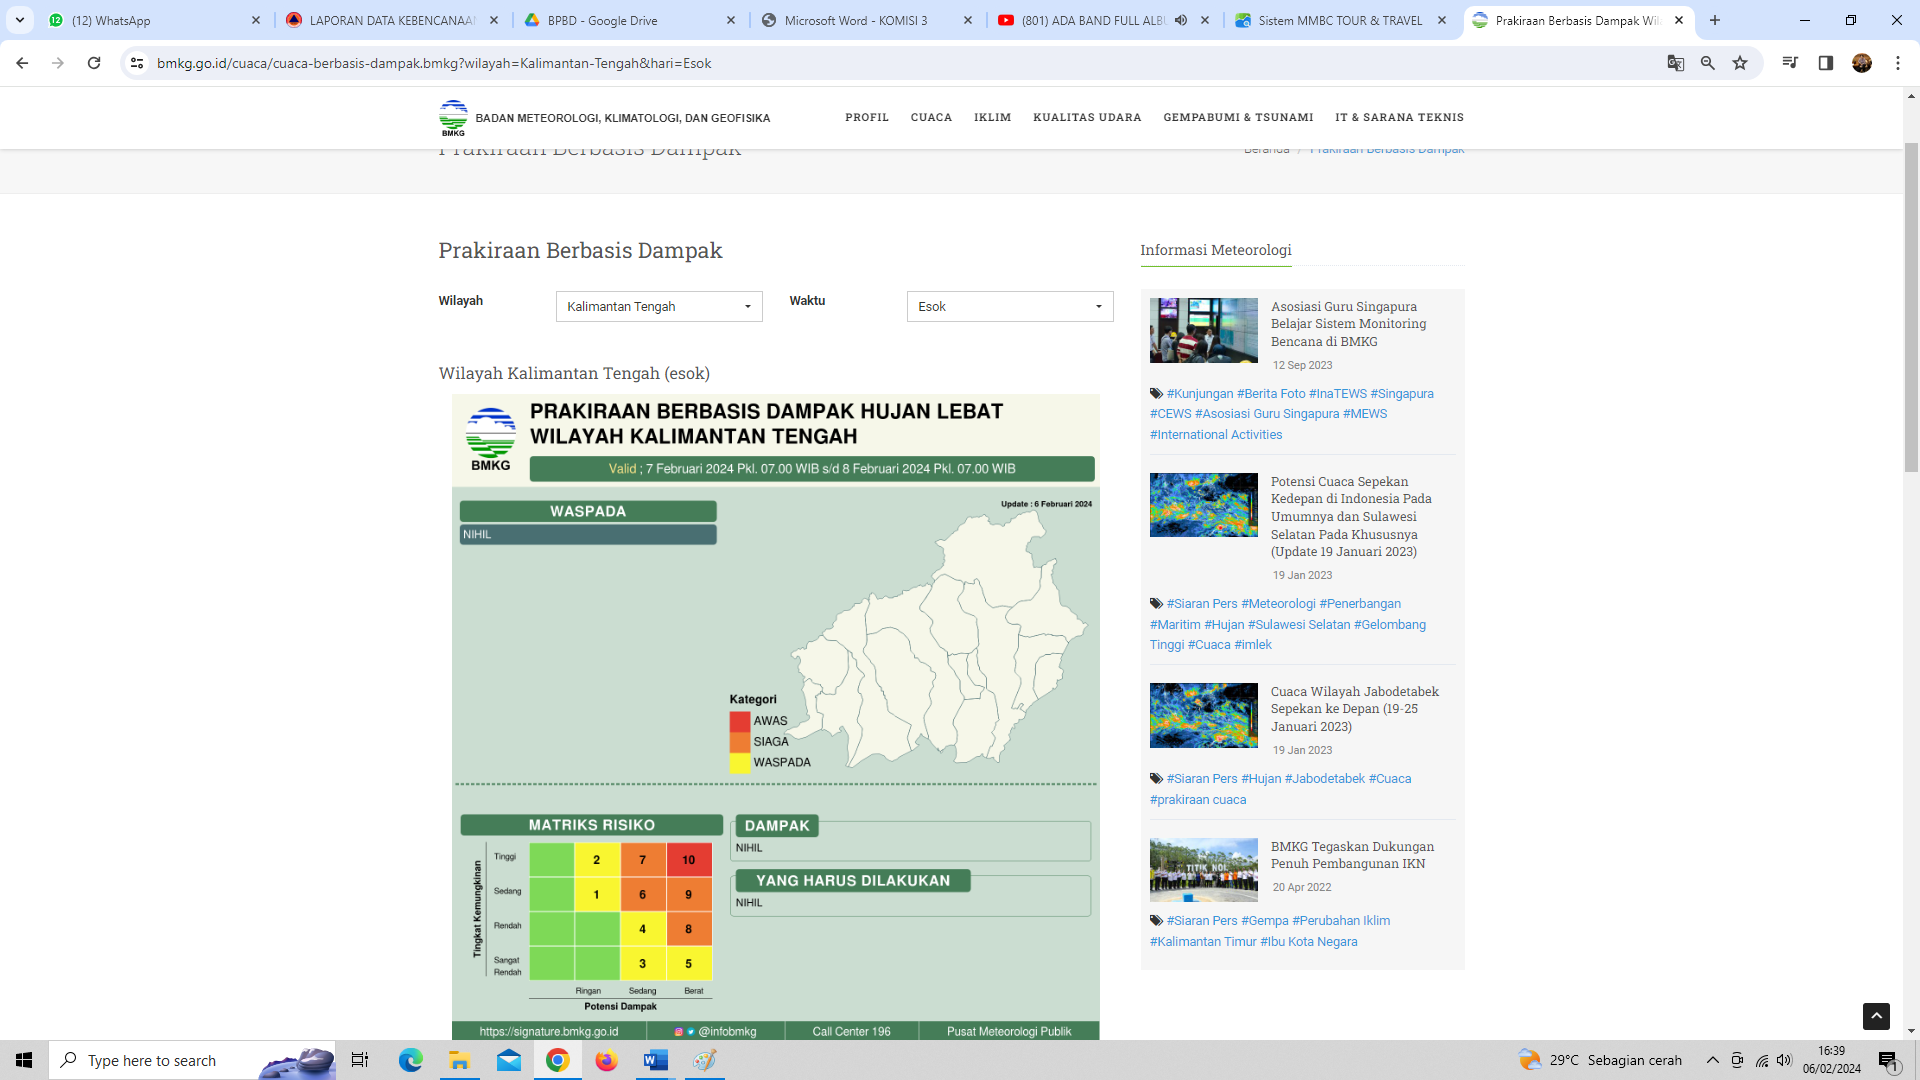Open the weather widget showing 29°C
The image size is (1920, 1080).
click(1599, 1060)
